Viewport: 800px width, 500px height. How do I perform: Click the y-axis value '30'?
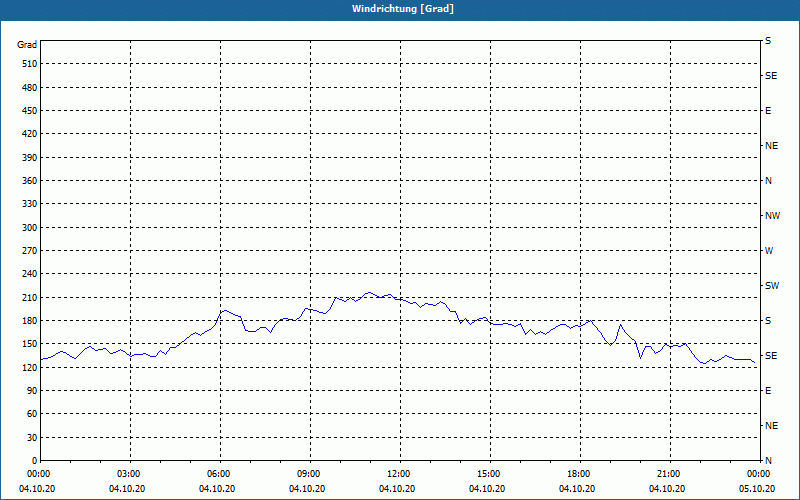pyautogui.click(x=32, y=437)
